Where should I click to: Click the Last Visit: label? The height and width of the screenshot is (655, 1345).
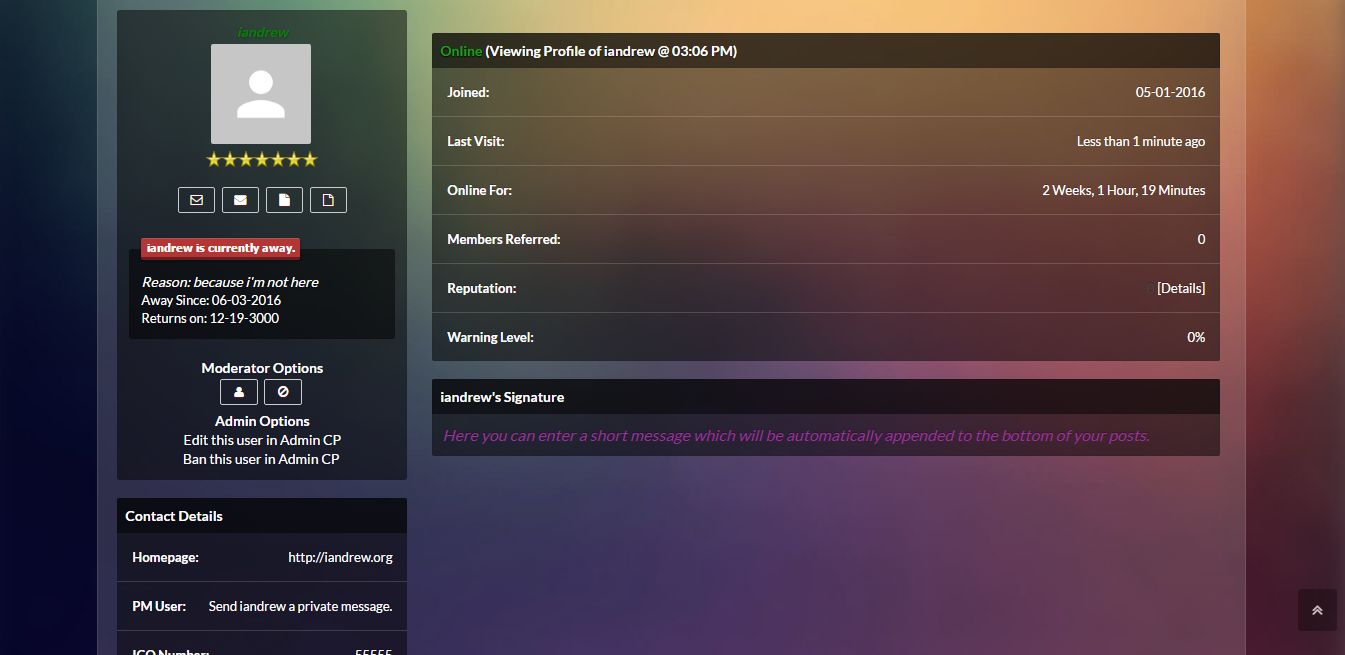[x=476, y=141]
